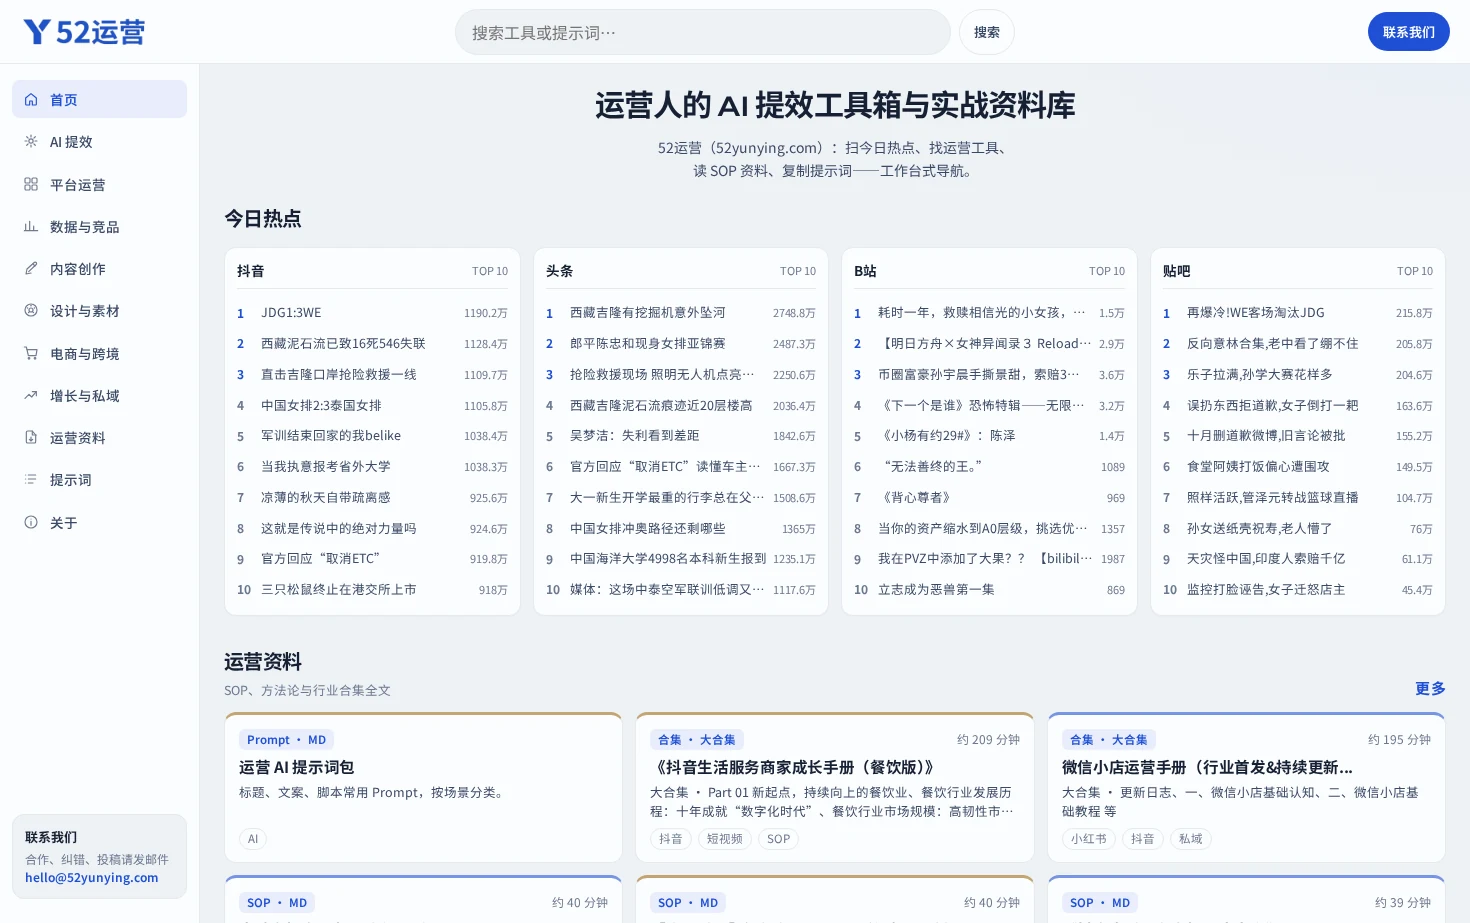The width and height of the screenshot is (1470, 923).
Task: Click the 短视频 tag on 抖音手册 card
Action: coord(725,839)
